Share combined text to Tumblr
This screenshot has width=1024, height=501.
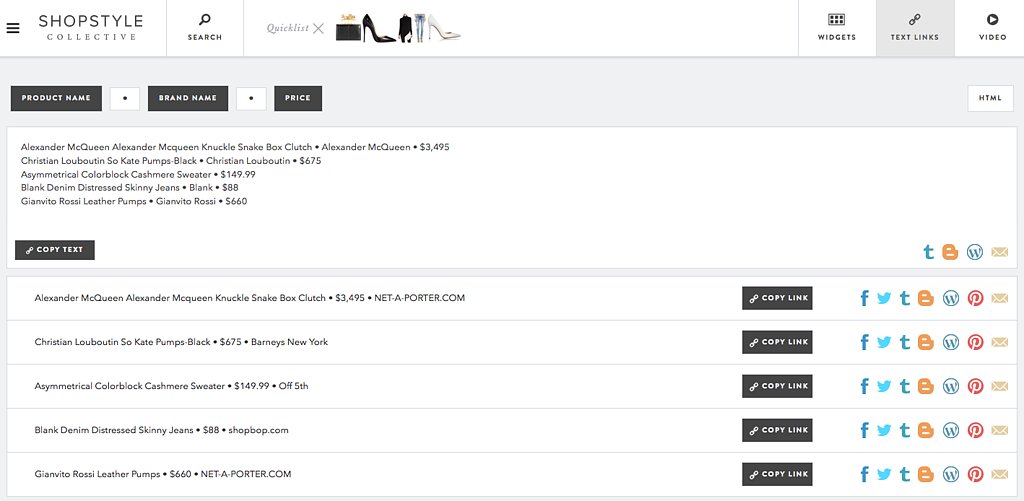click(928, 252)
